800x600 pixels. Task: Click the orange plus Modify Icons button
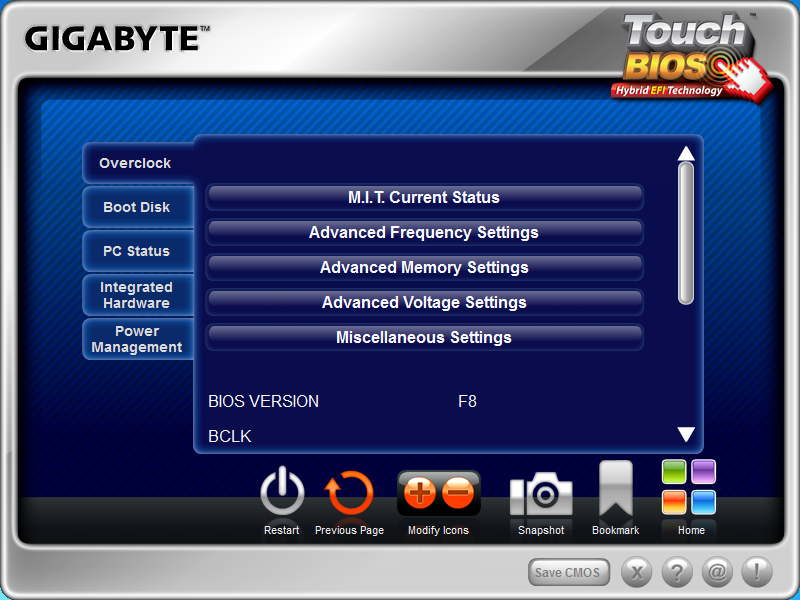coord(419,492)
